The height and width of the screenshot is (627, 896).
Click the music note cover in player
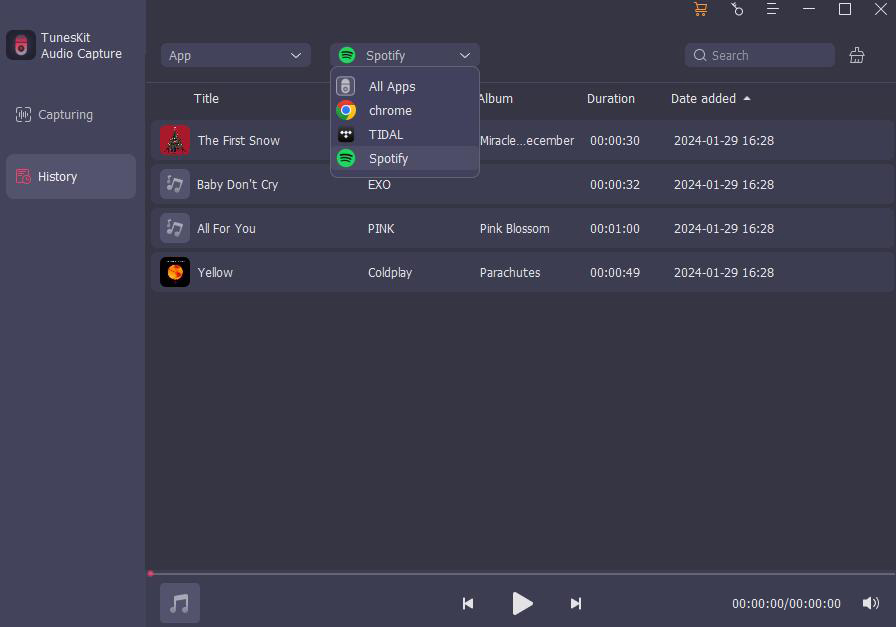(x=179, y=603)
